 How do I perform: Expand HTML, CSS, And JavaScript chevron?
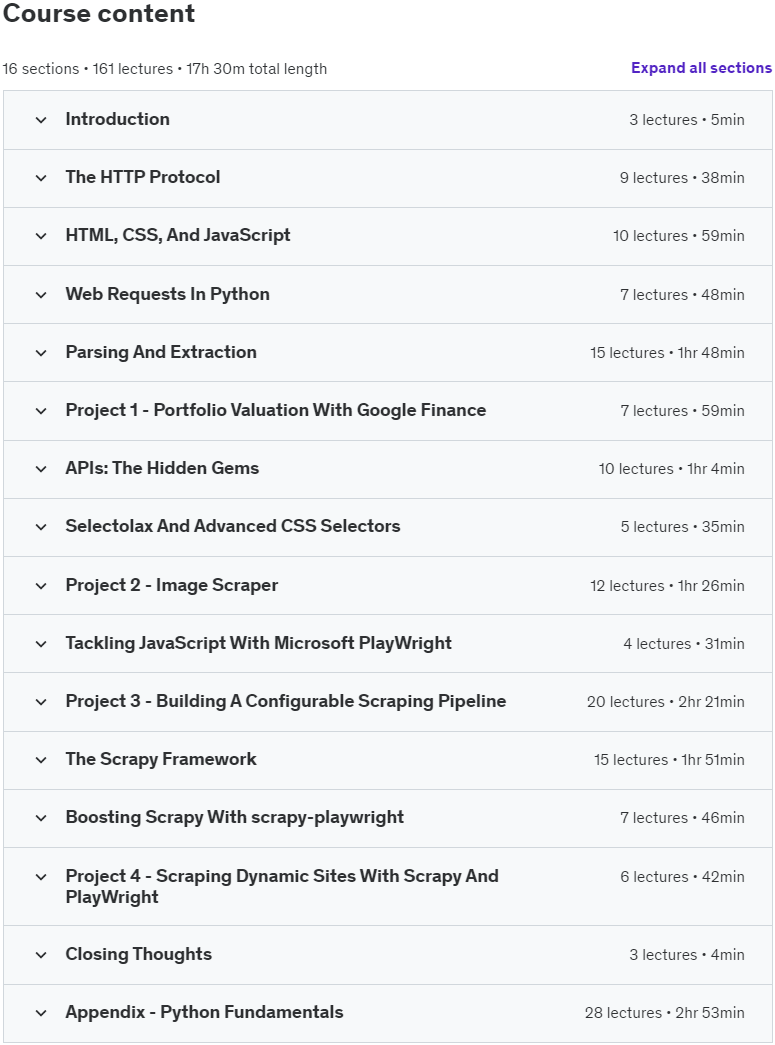tap(41, 236)
